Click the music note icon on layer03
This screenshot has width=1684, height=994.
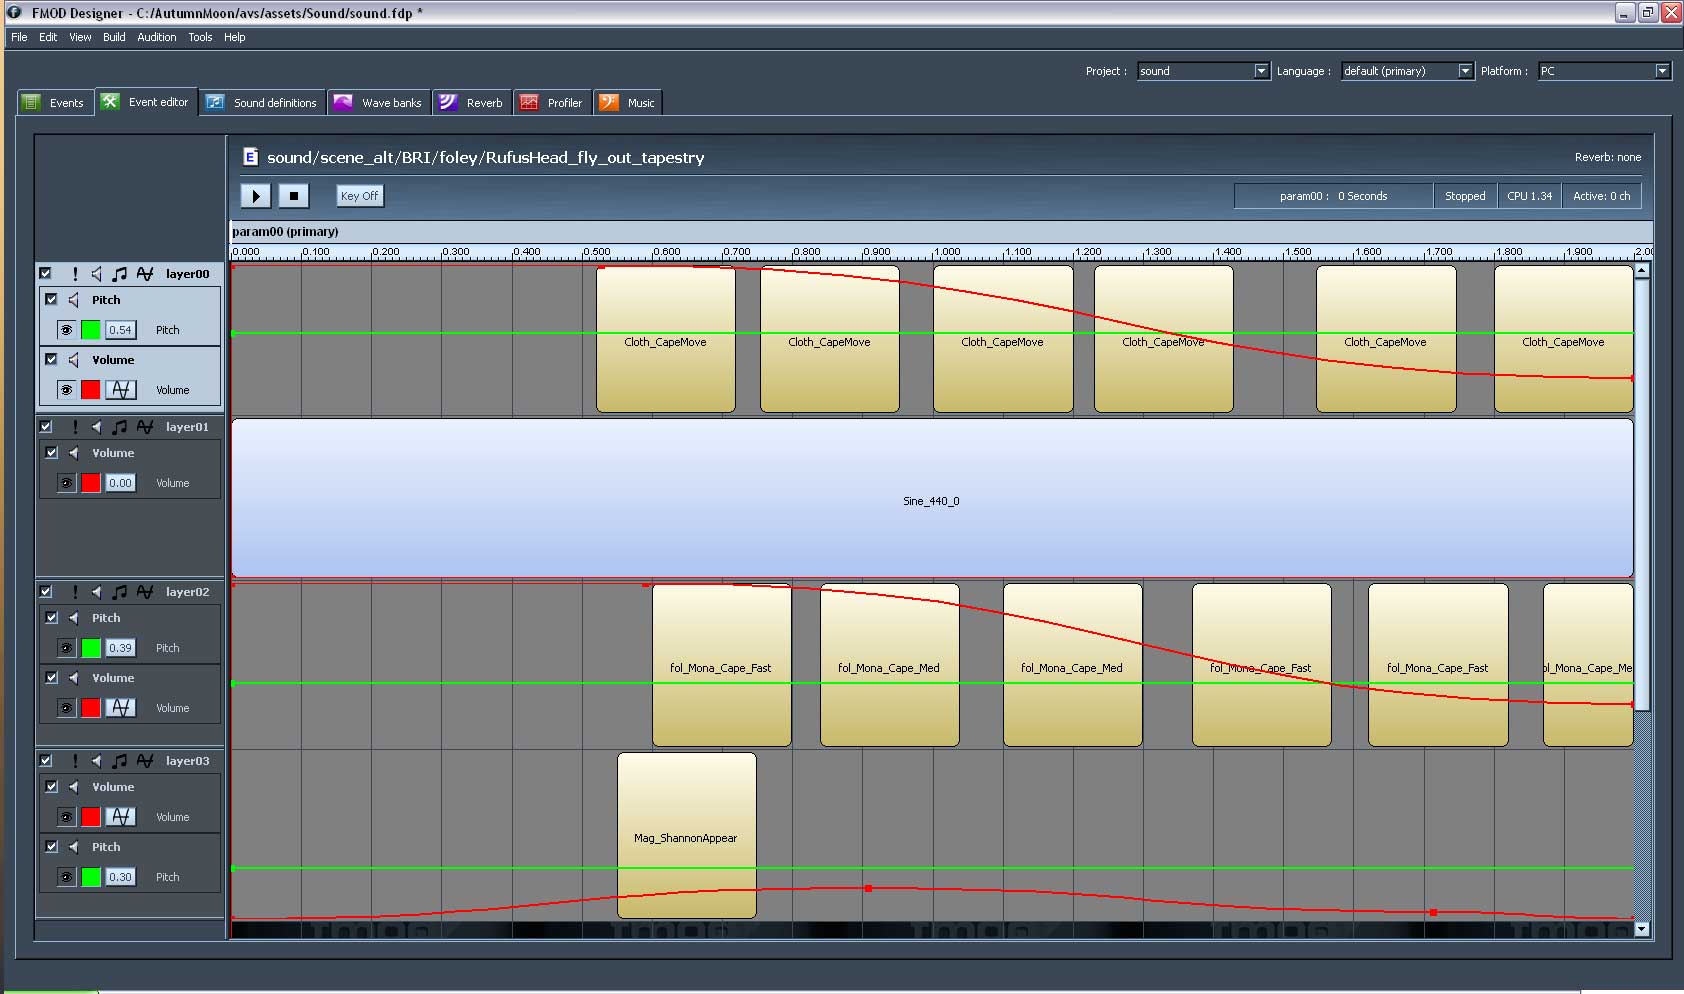(120, 761)
